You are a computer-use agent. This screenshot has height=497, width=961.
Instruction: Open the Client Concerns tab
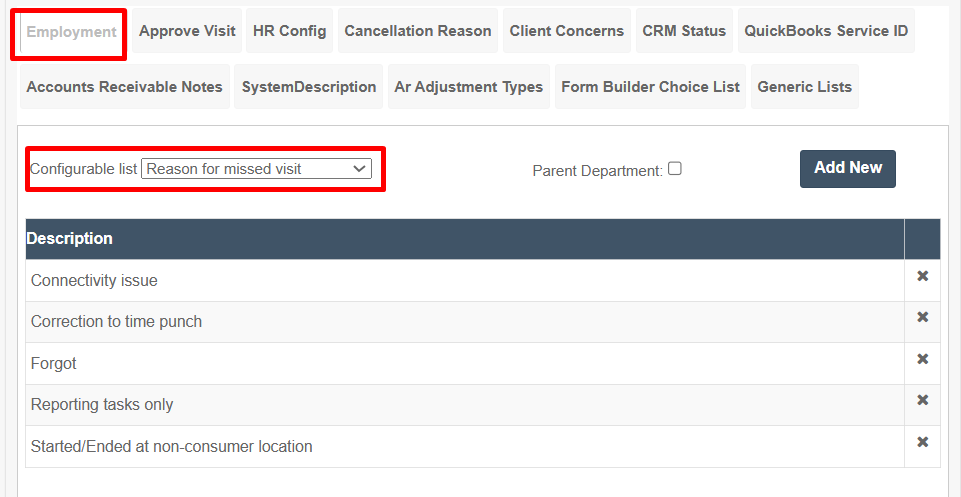pos(566,31)
